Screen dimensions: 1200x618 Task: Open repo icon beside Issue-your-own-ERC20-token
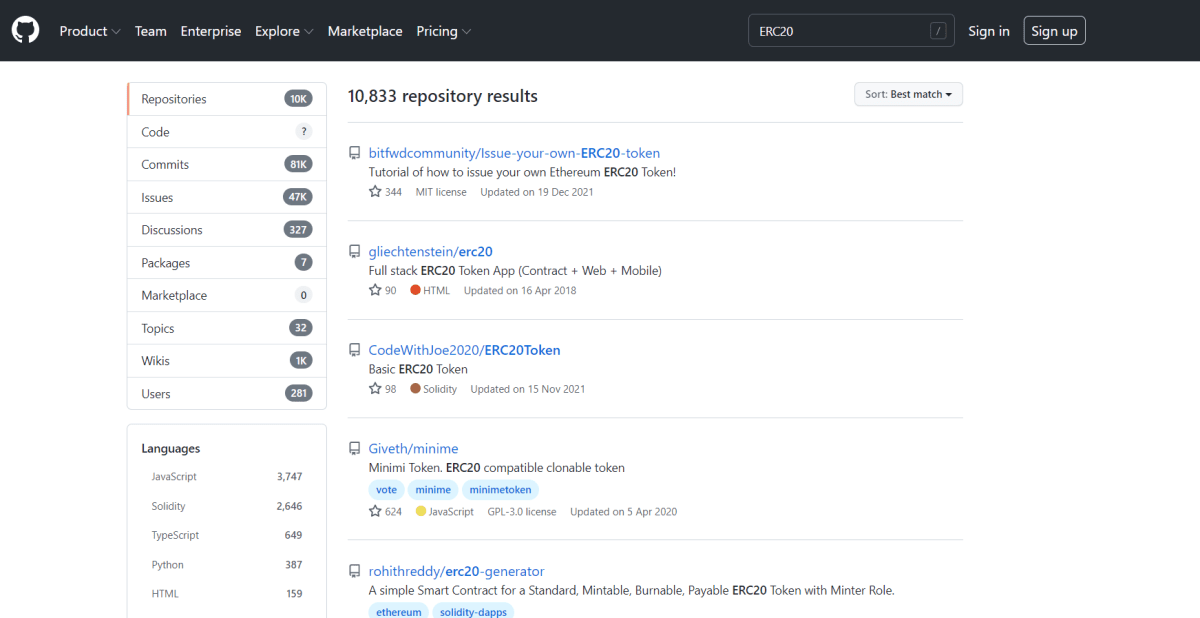(354, 153)
